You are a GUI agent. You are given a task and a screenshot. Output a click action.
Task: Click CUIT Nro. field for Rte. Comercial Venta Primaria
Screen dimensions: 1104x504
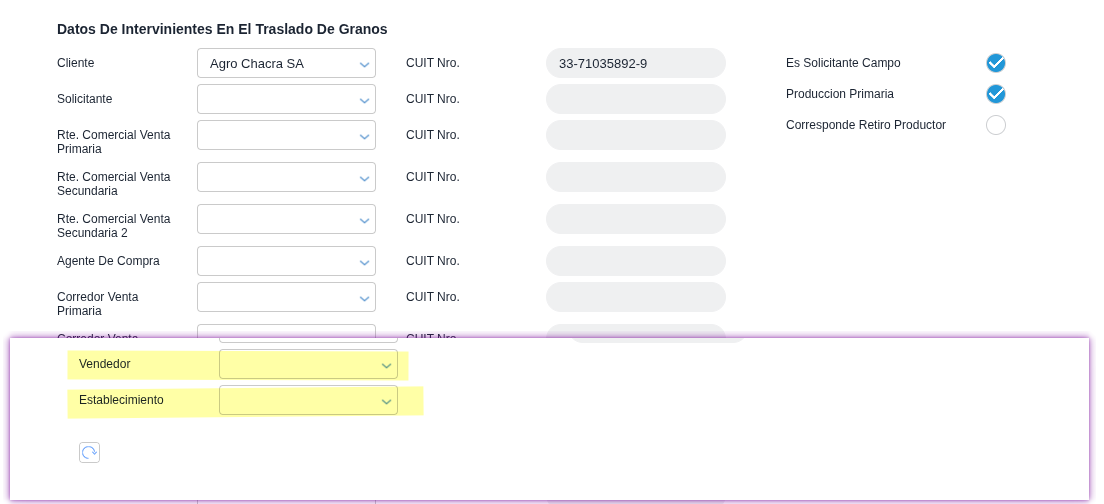[635, 135]
